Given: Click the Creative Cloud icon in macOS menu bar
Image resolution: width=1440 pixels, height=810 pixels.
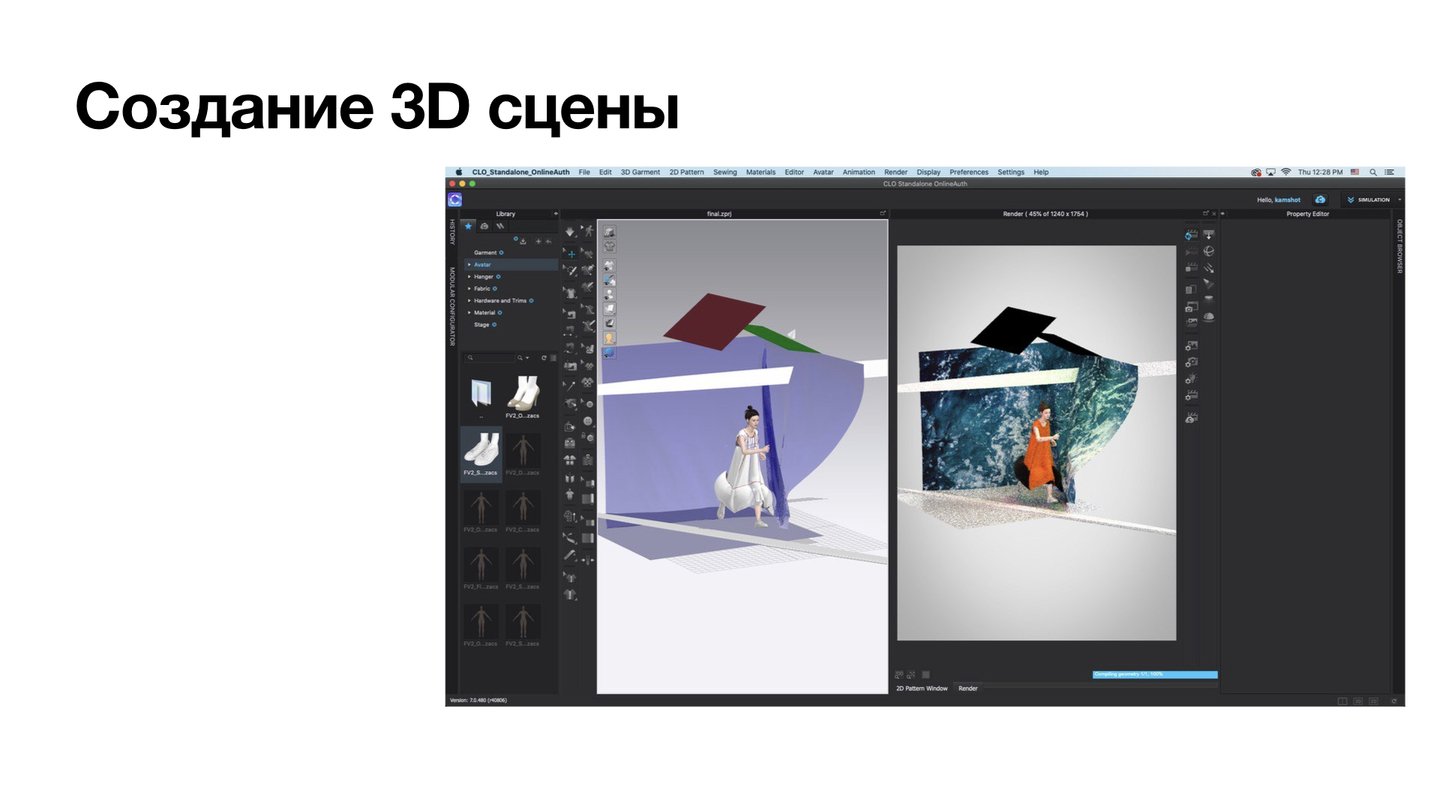Looking at the screenshot, I should 1256,172.
